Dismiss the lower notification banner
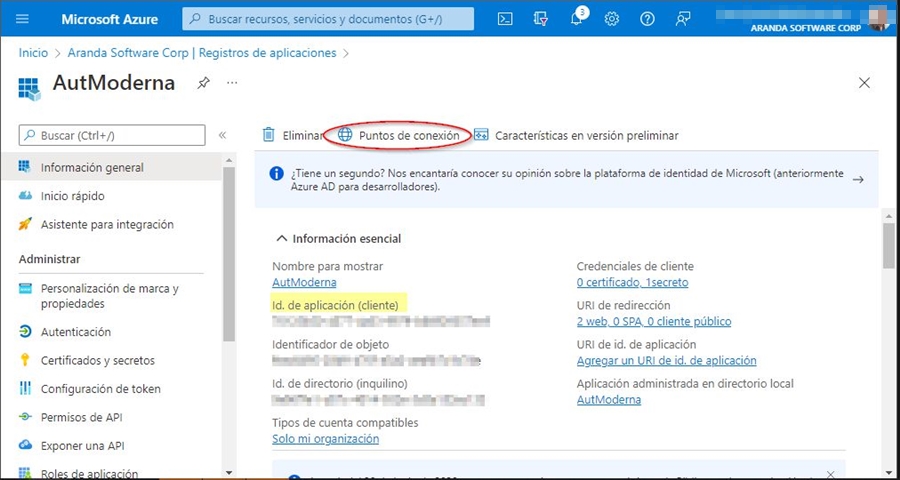 pos(830,474)
